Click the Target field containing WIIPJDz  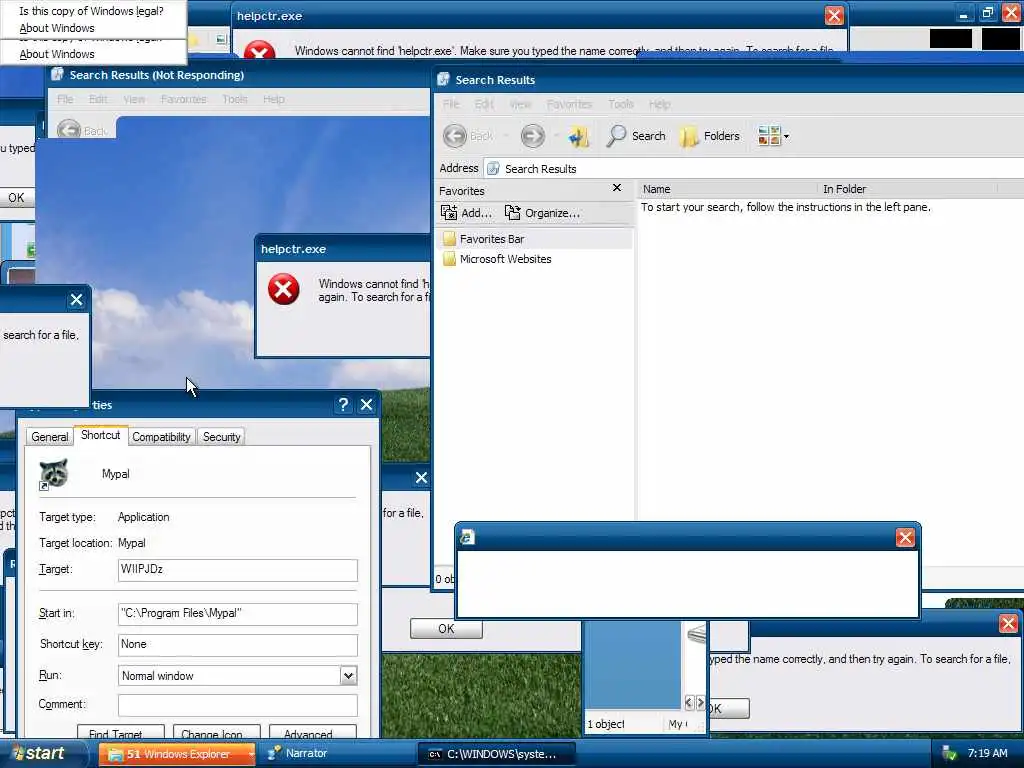(x=238, y=569)
